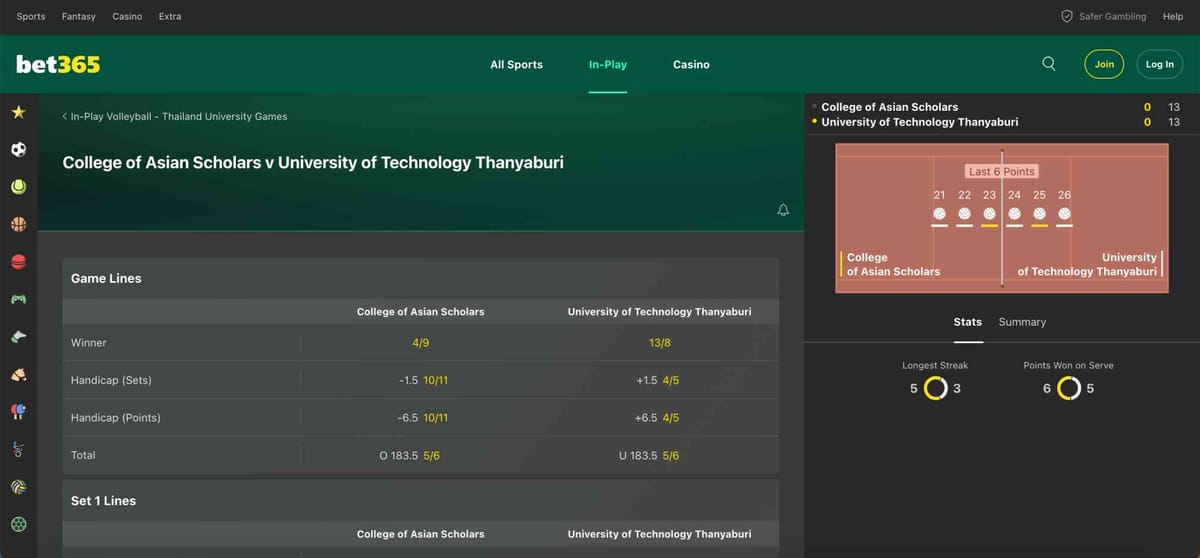Click point 22 ball marker
Image resolution: width=1200 pixels, height=558 pixels.
(x=964, y=214)
